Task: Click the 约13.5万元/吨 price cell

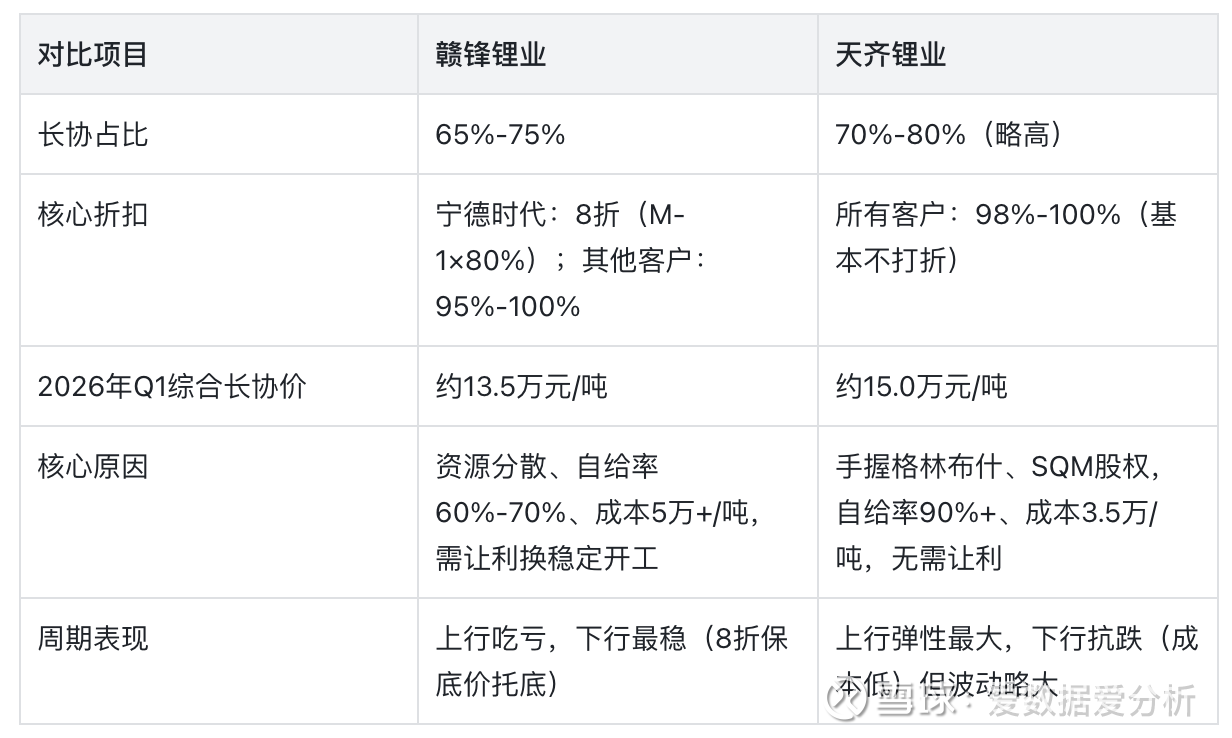Action: pyautogui.click(x=521, y=386)
